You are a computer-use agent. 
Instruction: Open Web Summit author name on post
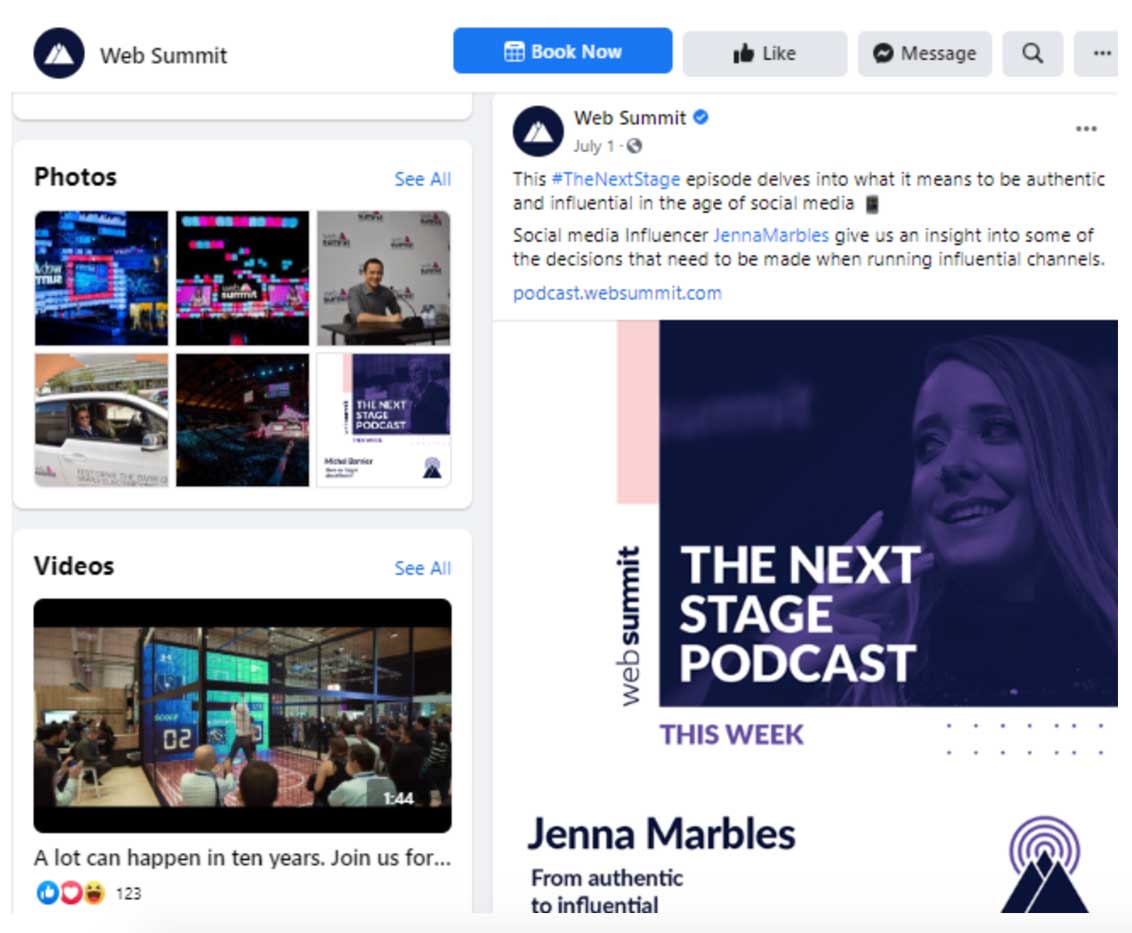[630, 118]
